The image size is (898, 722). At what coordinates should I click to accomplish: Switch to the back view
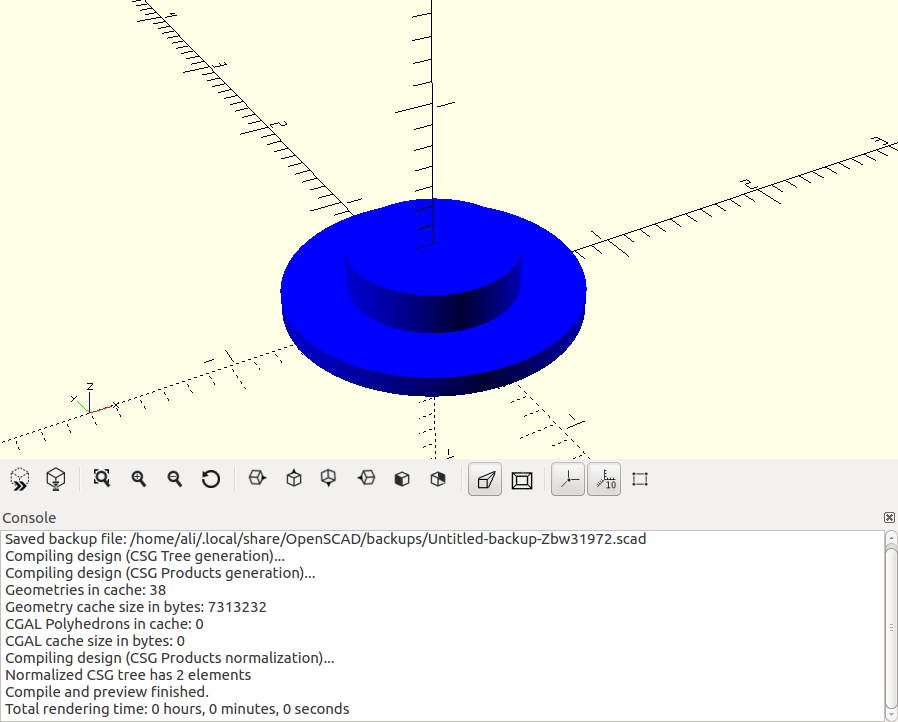pos(437,479)
